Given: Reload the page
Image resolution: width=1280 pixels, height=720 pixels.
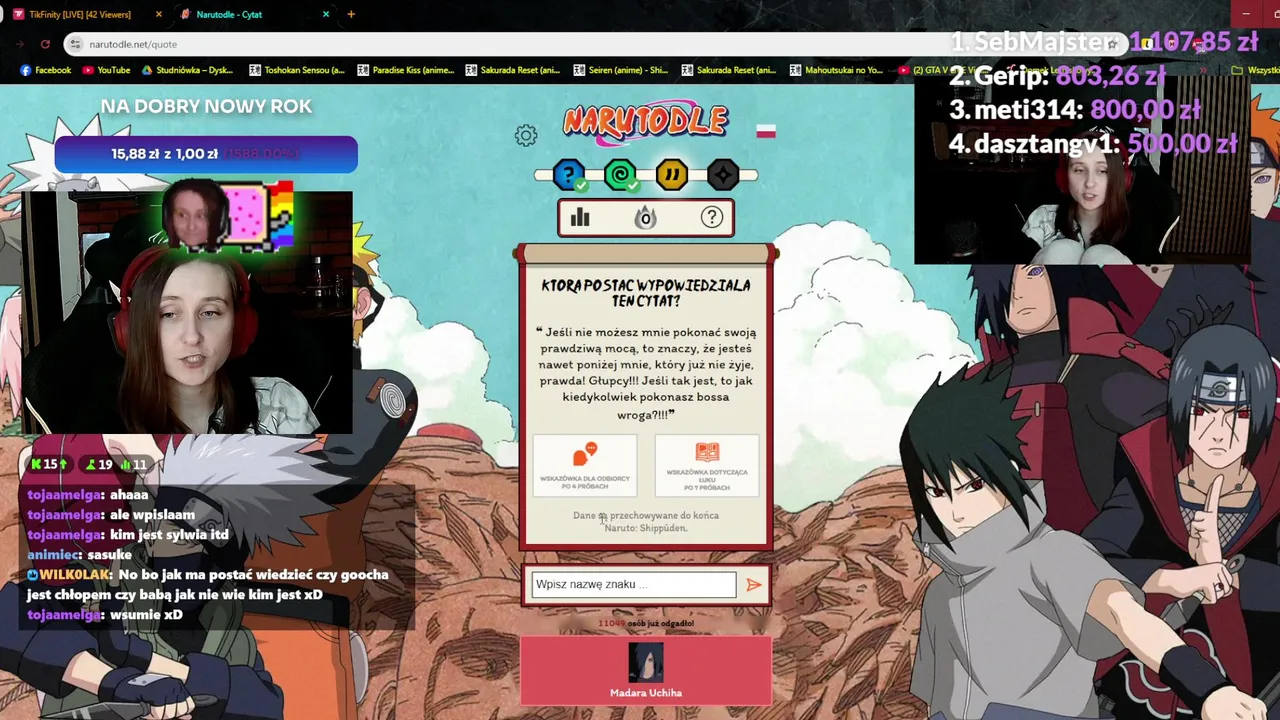Looking at the screenshot, I should [45, 44].
